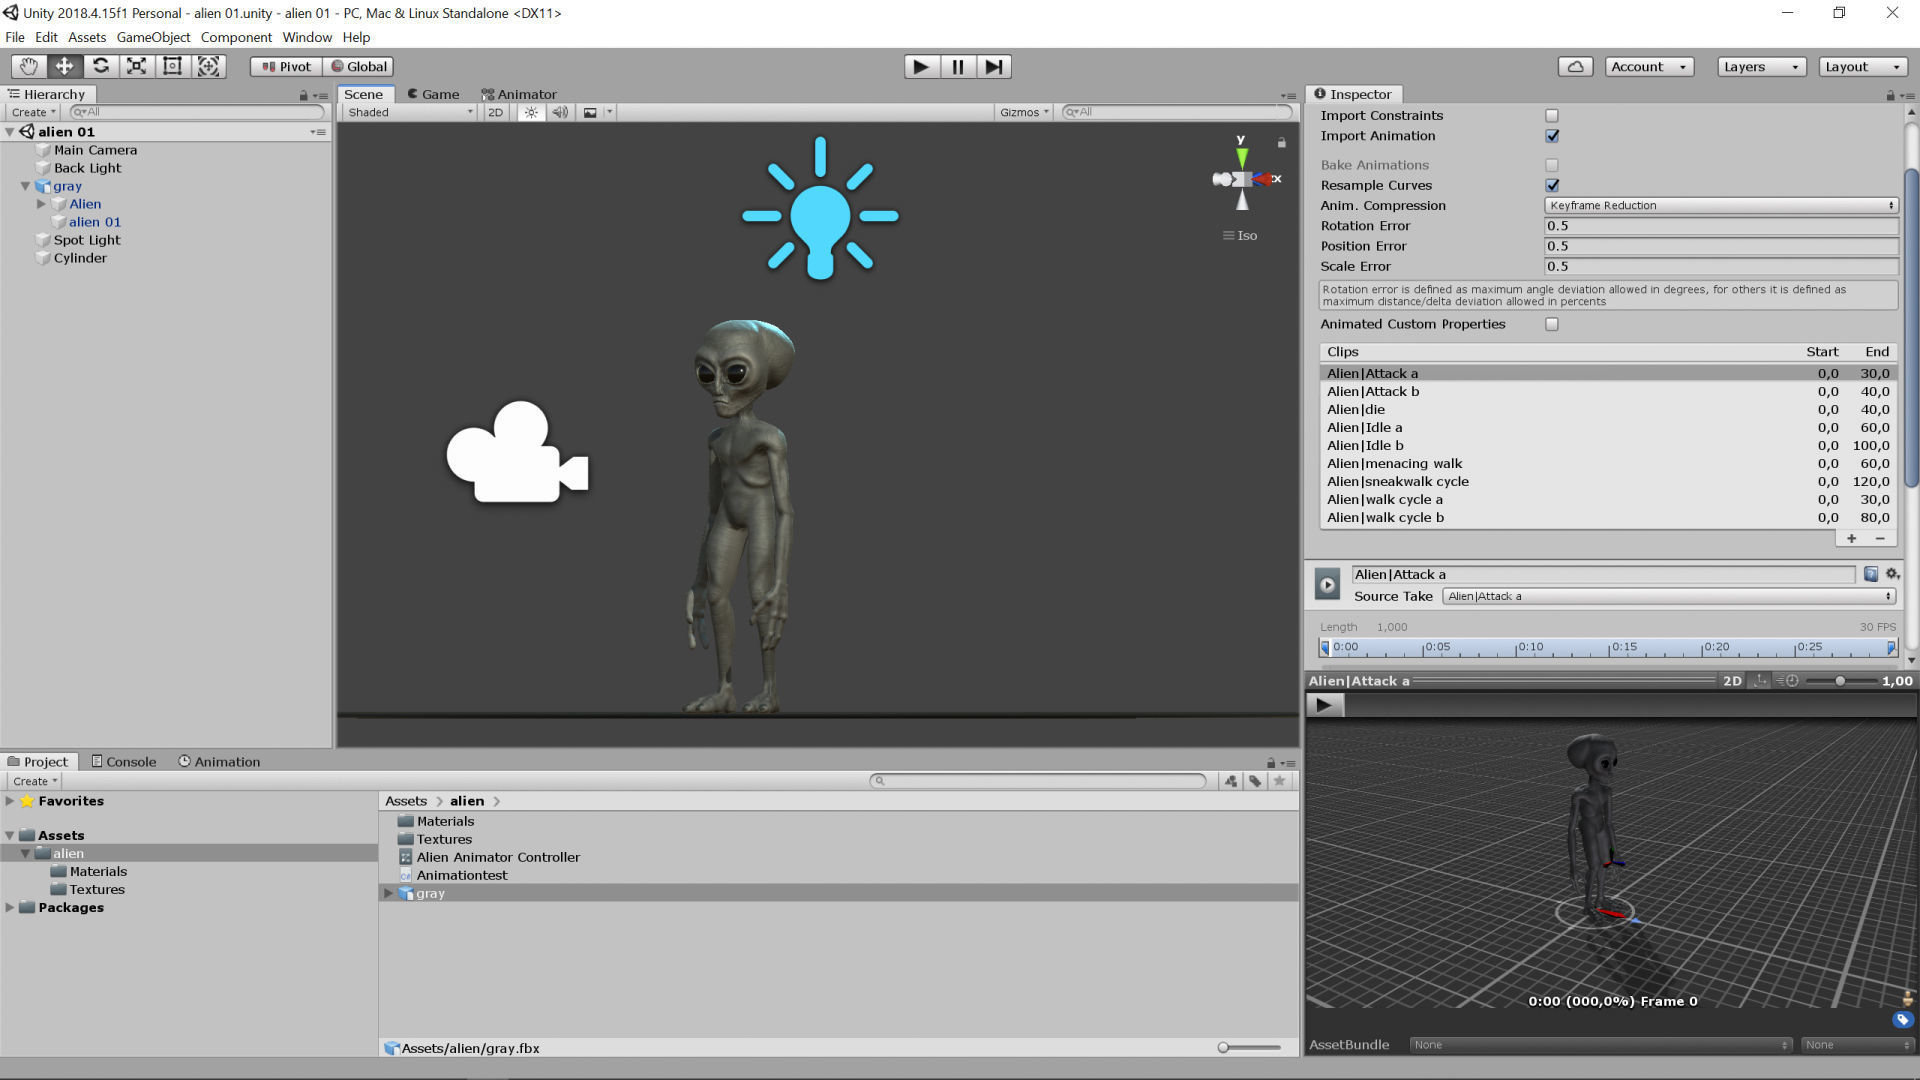Image resolution: width=1920 pixels, height=1080 pixels.
Task: Adjust the preview speed slider
Action: [1838, 681]
